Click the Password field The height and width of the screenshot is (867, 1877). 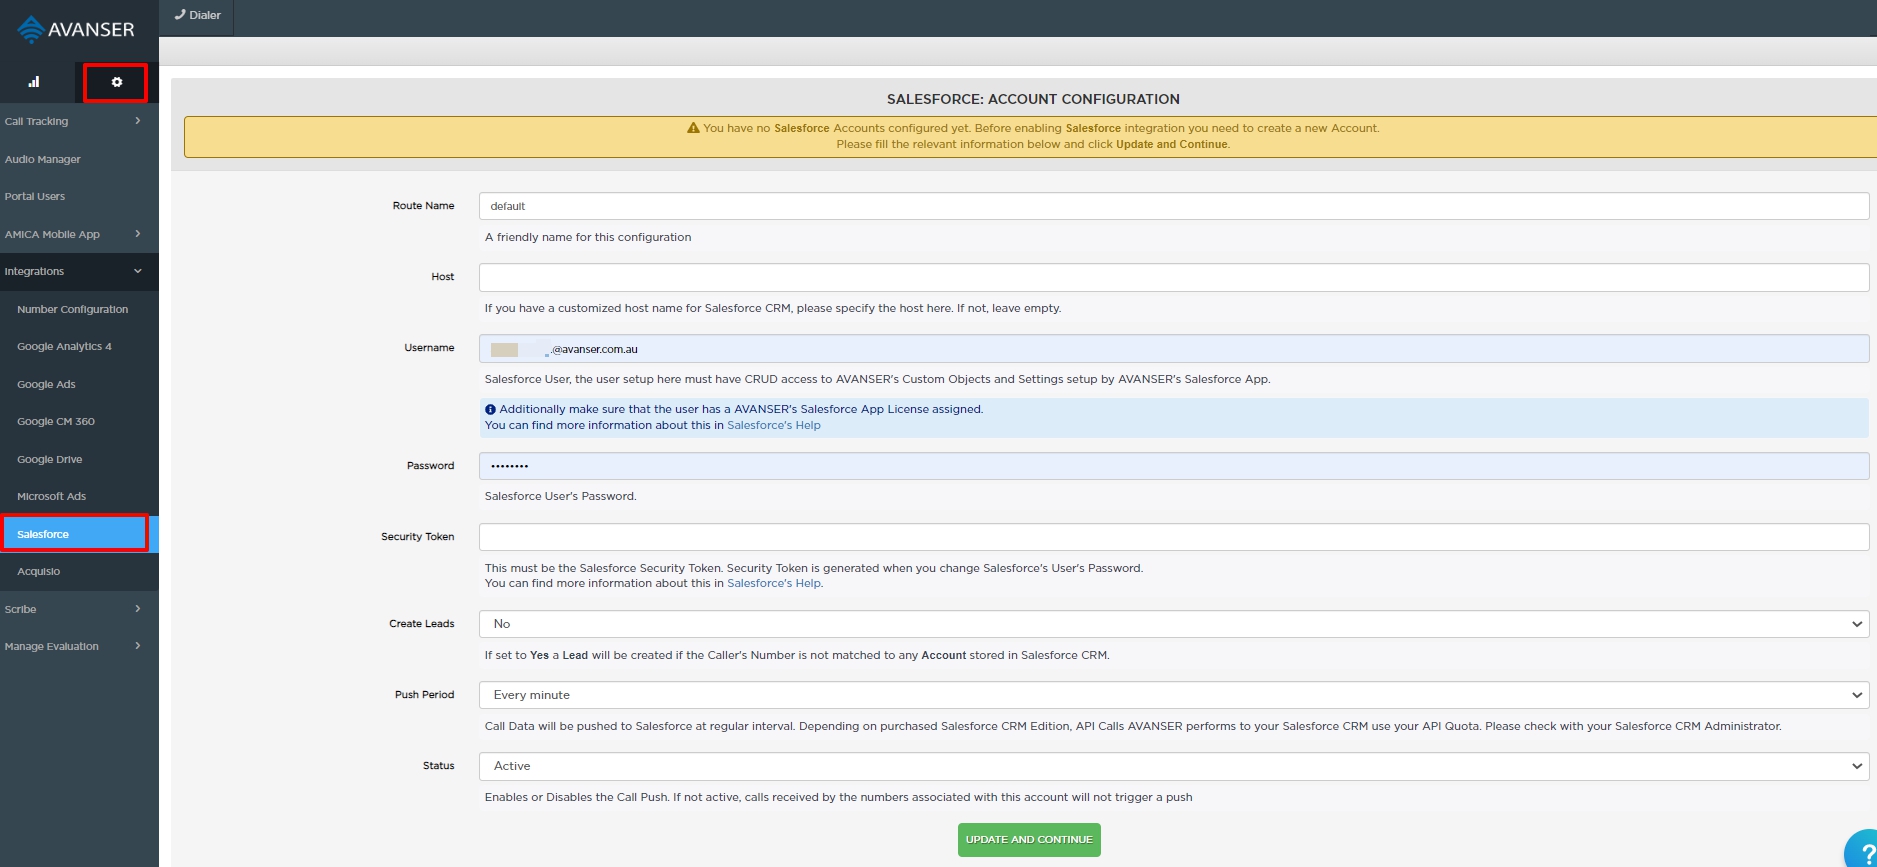[1174, 466]
